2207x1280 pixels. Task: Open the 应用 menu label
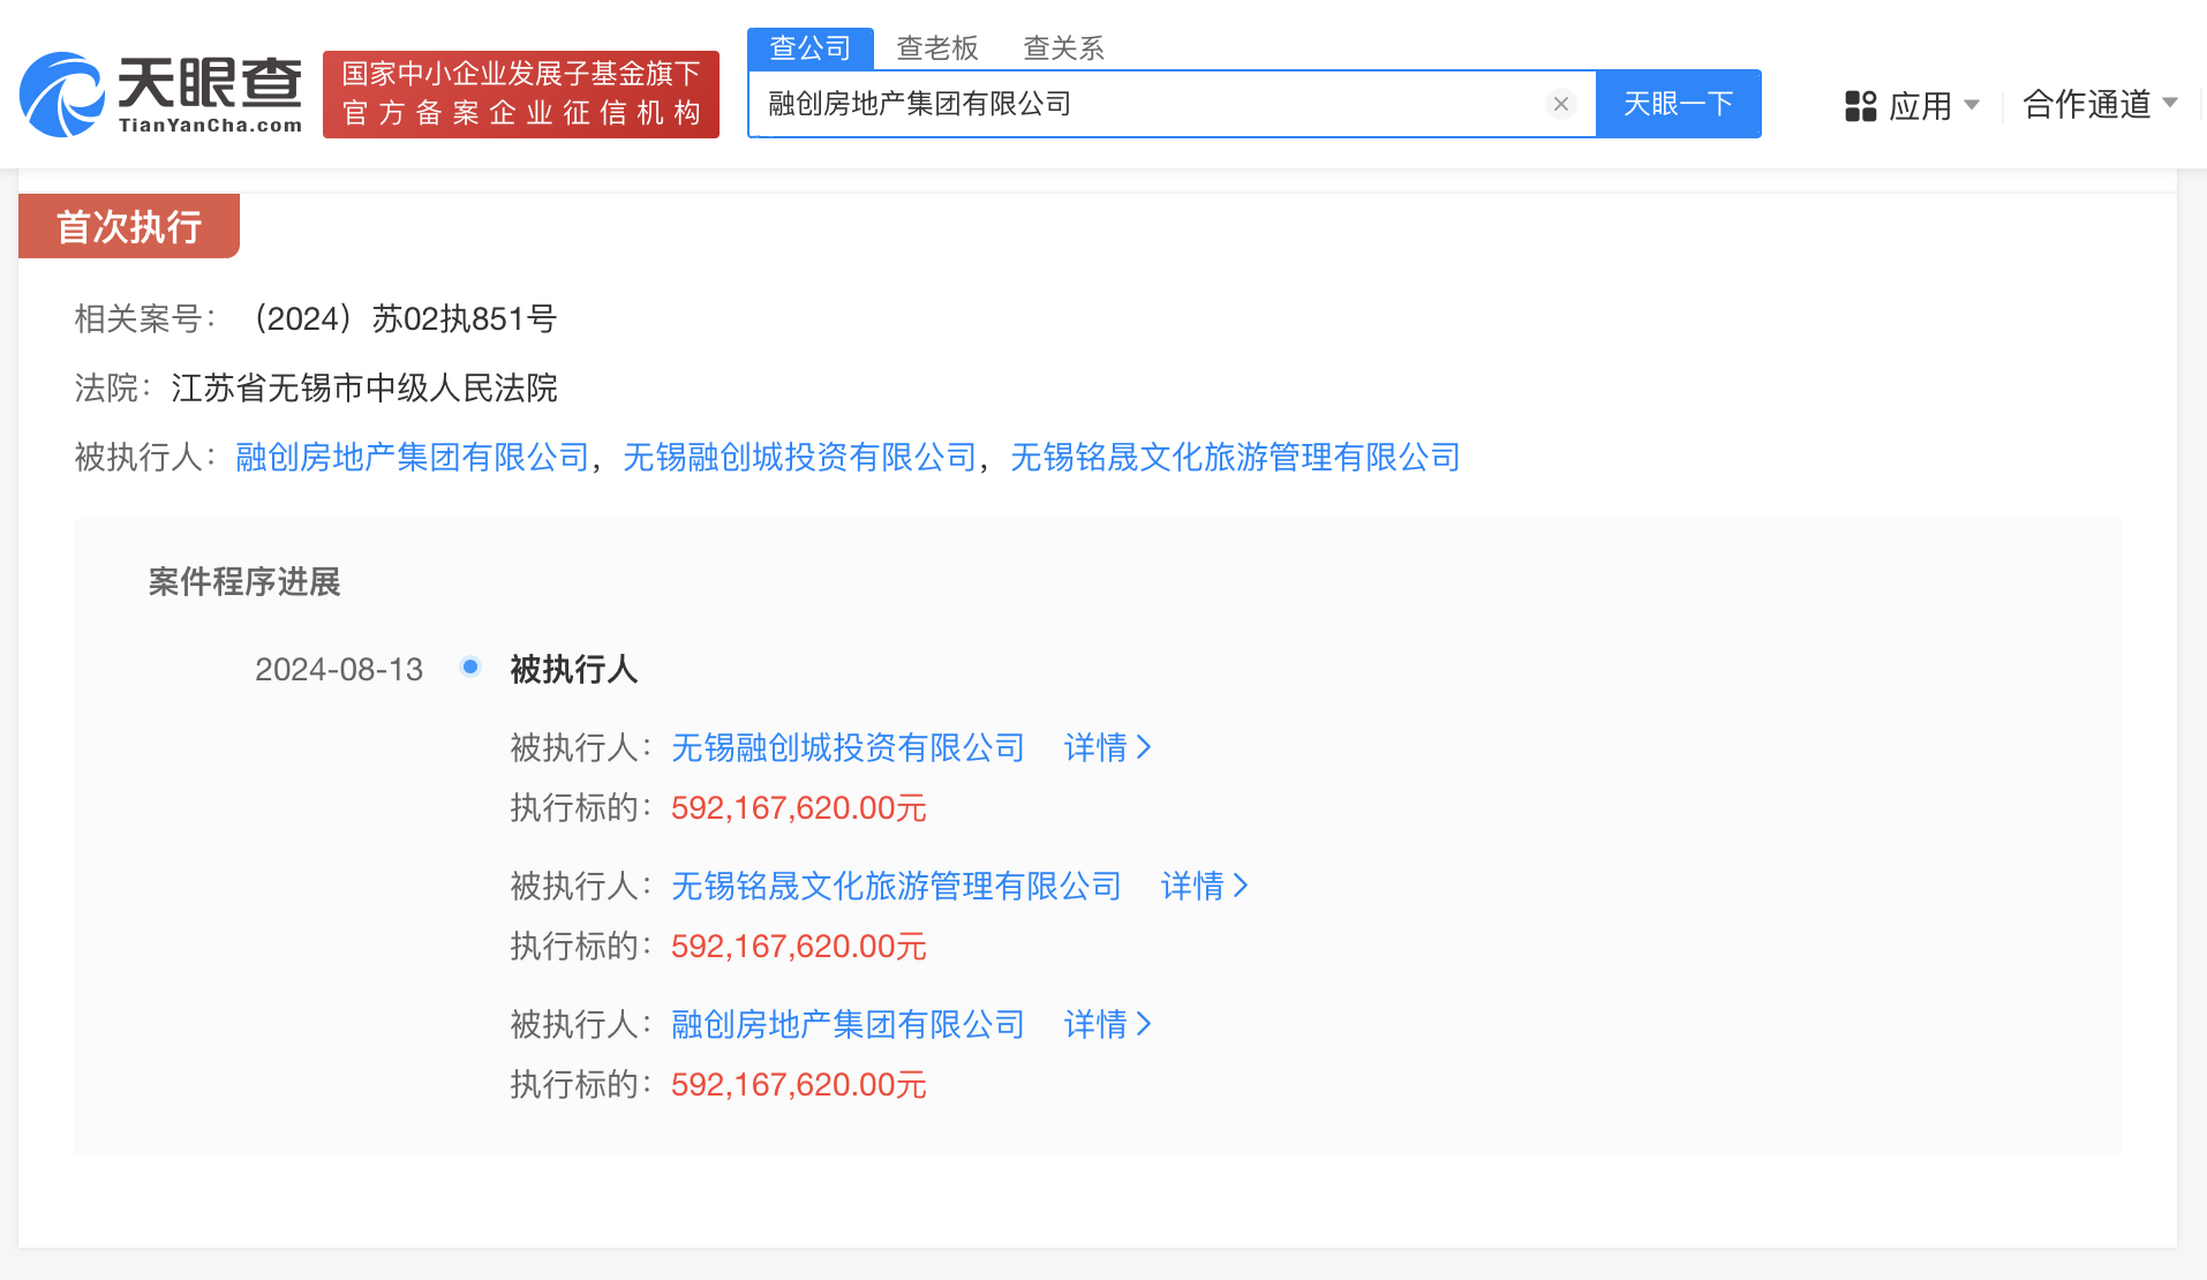pos(1920,105)
